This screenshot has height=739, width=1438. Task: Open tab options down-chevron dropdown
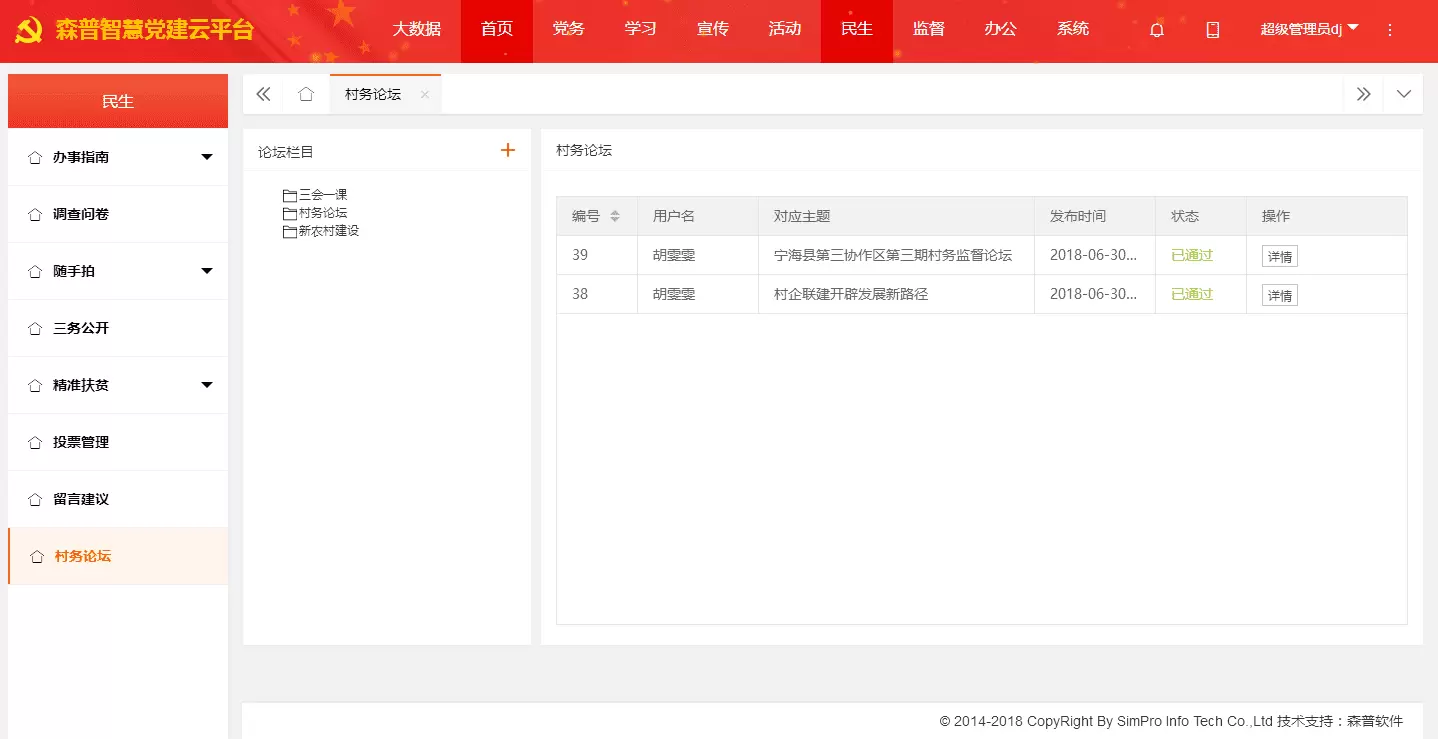click(1404, 94)
